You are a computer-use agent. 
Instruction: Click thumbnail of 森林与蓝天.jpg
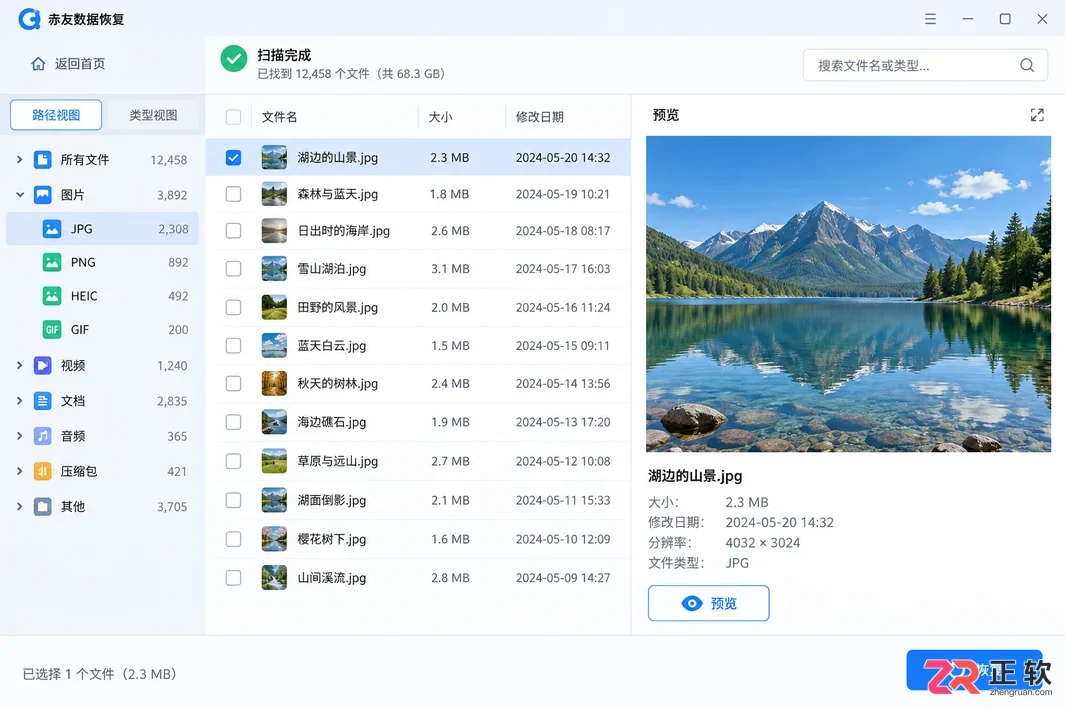(x=274, y=194)
